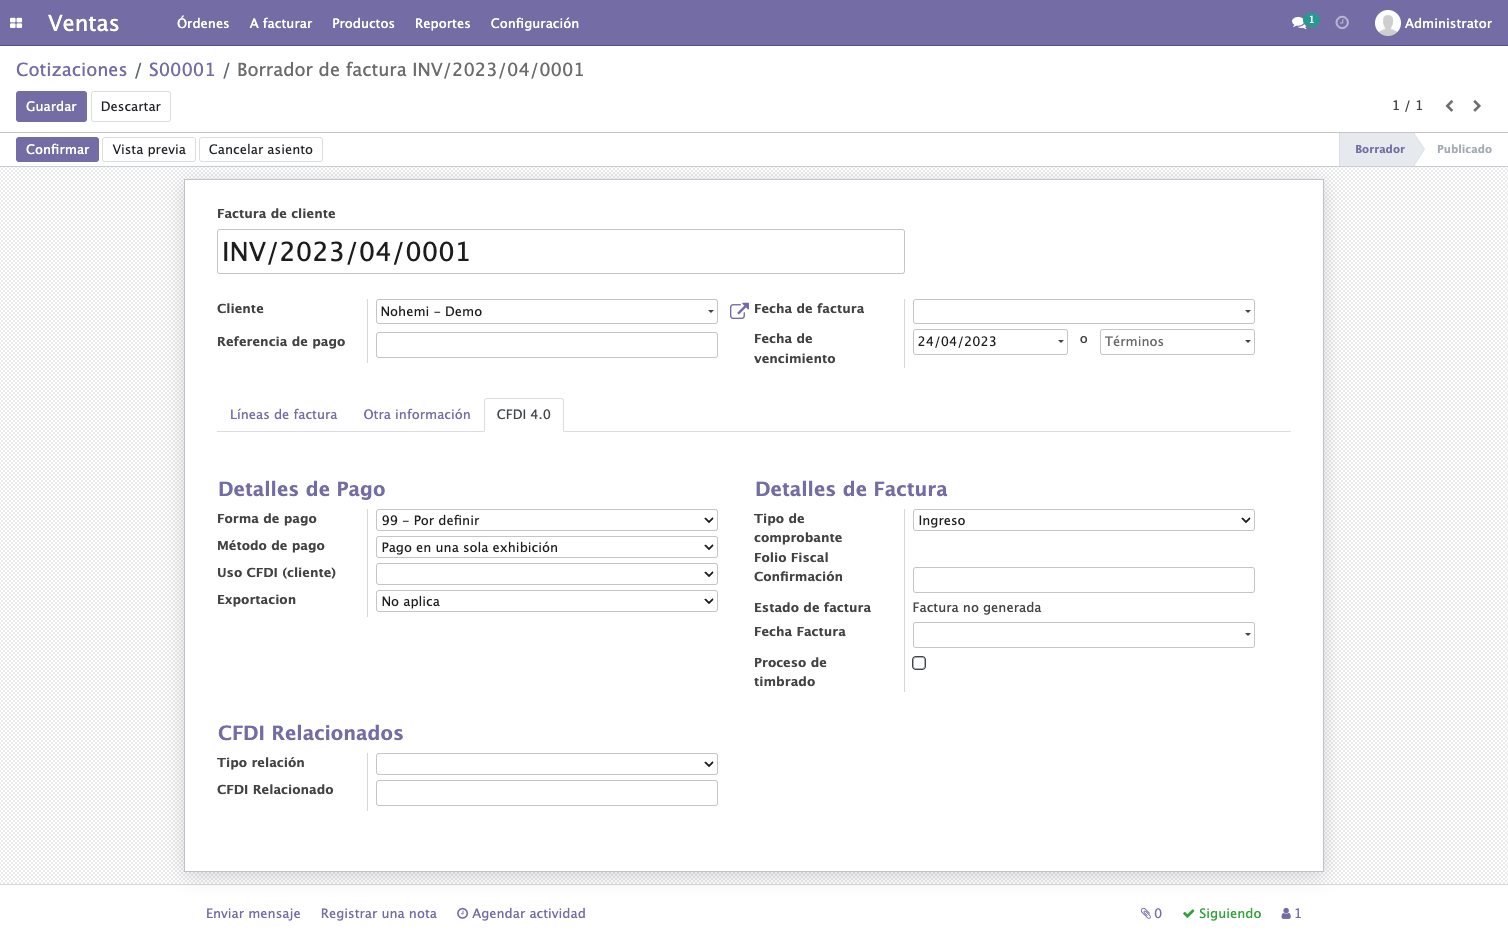Go to the S00001 breadcrumb link
1508x944 pixels.
click(182, 70)
